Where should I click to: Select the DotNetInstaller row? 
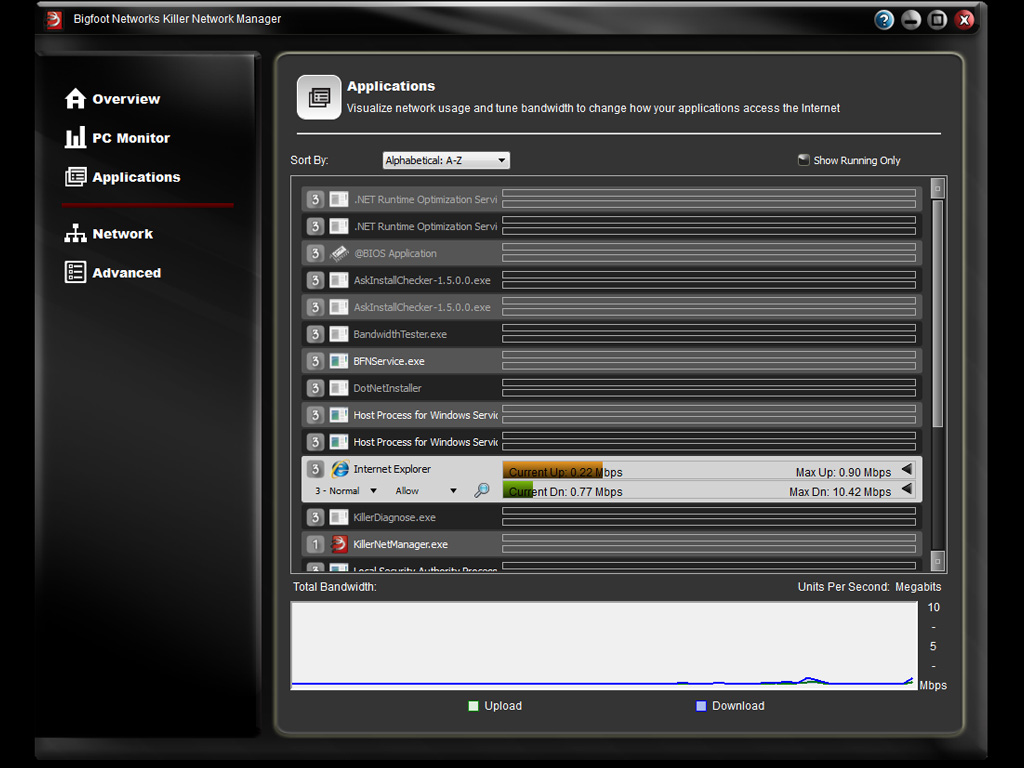(612, 388)
